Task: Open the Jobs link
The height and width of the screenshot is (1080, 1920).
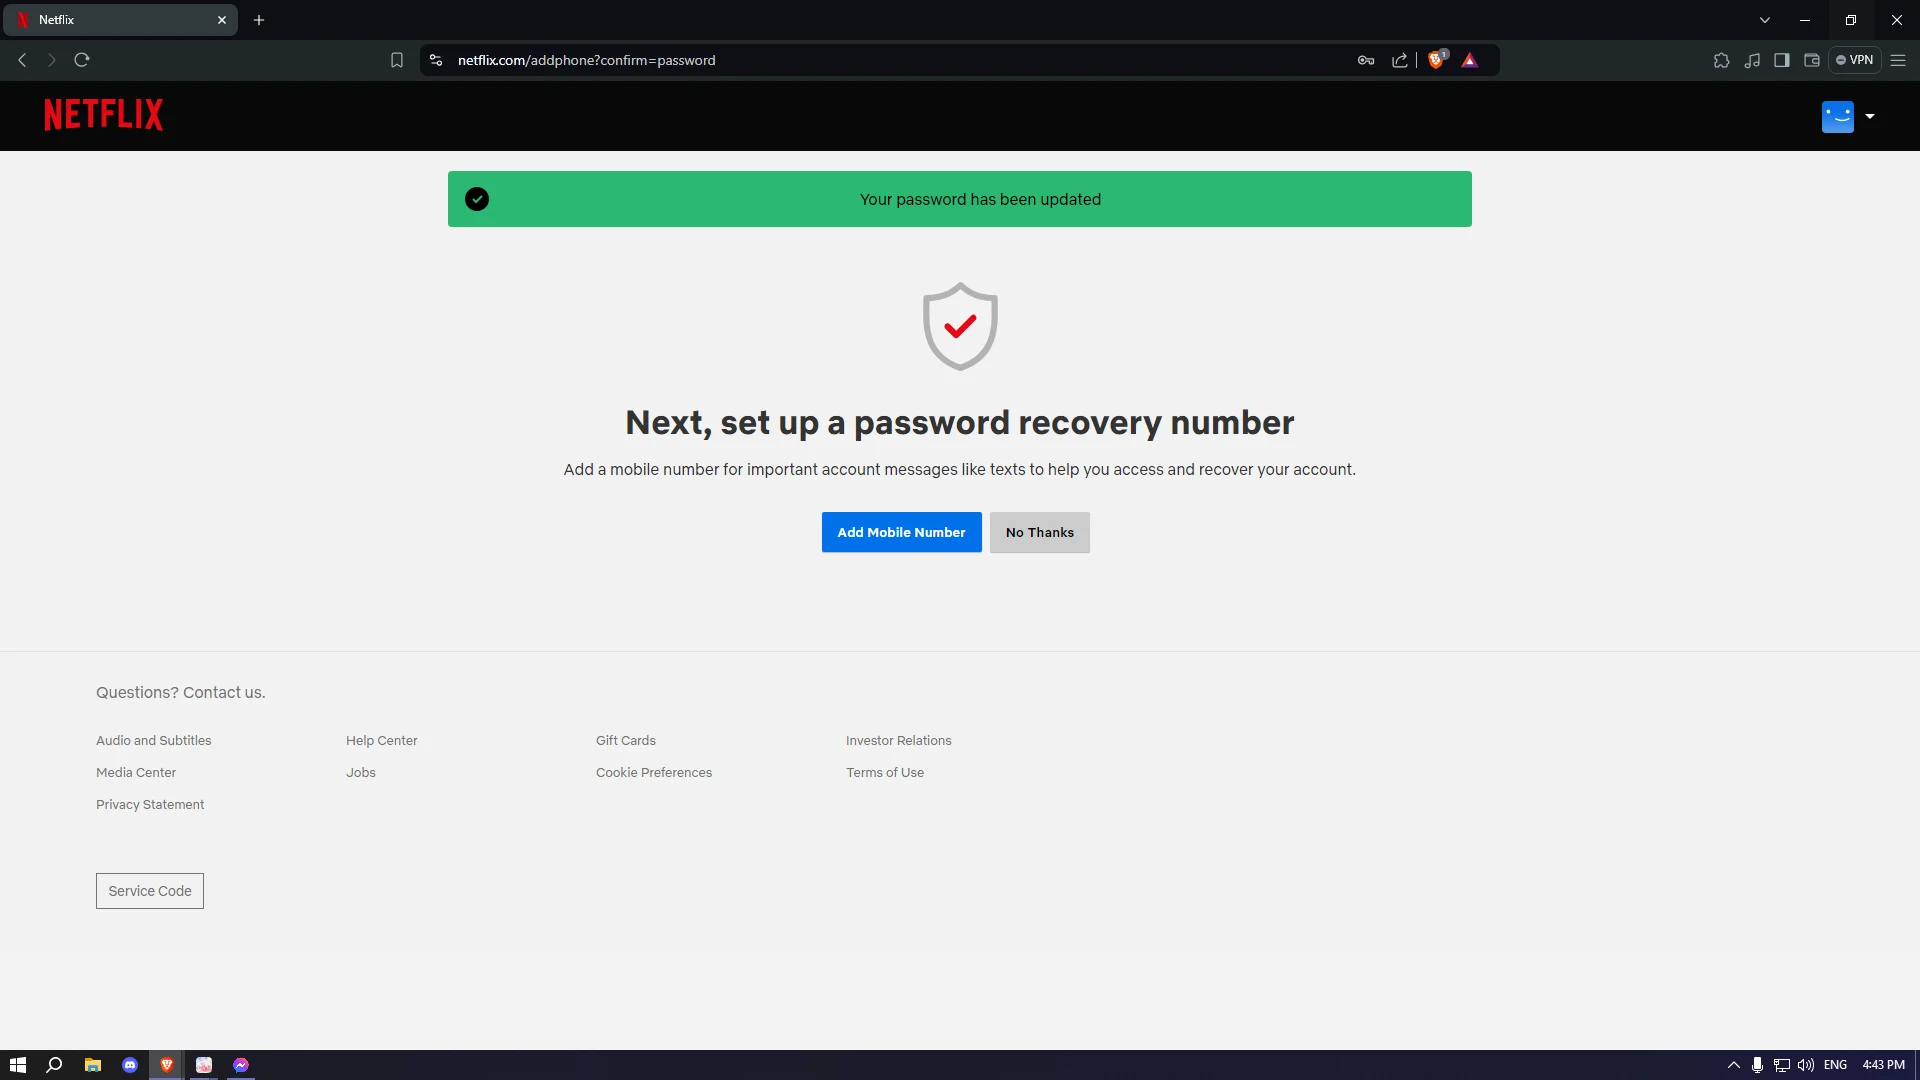Action: tap(361, 773)
